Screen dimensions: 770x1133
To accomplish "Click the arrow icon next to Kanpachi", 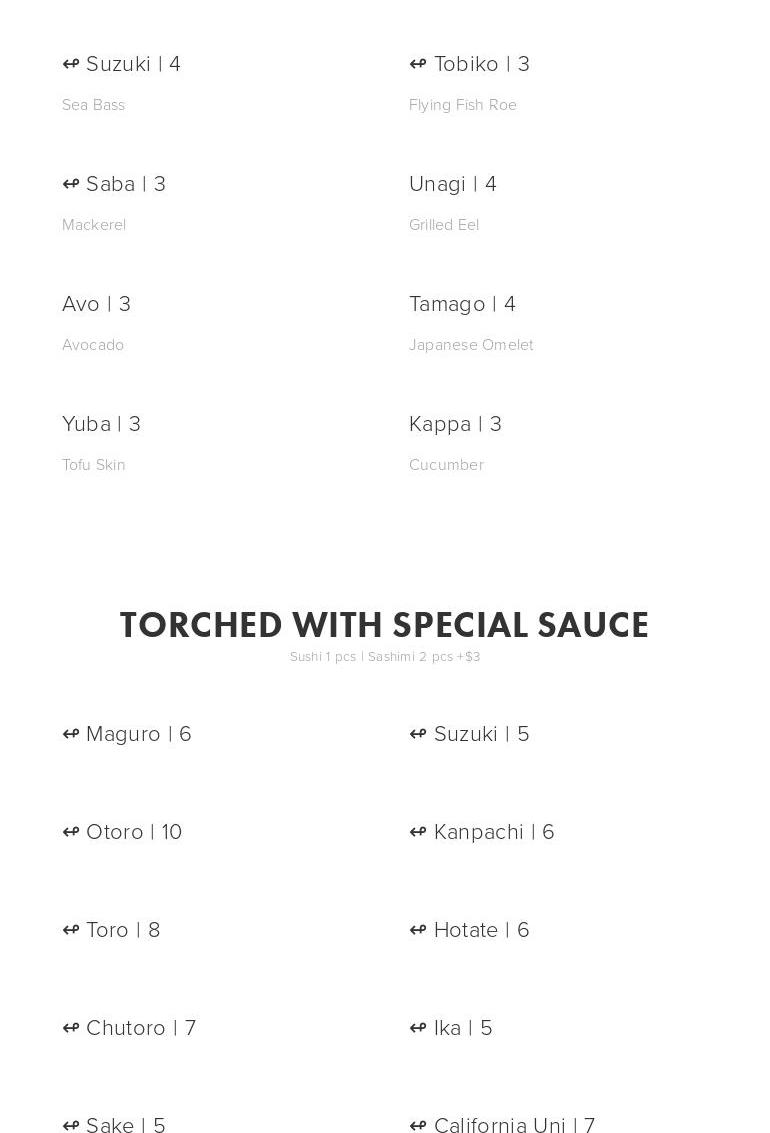I will pos(418,832).
